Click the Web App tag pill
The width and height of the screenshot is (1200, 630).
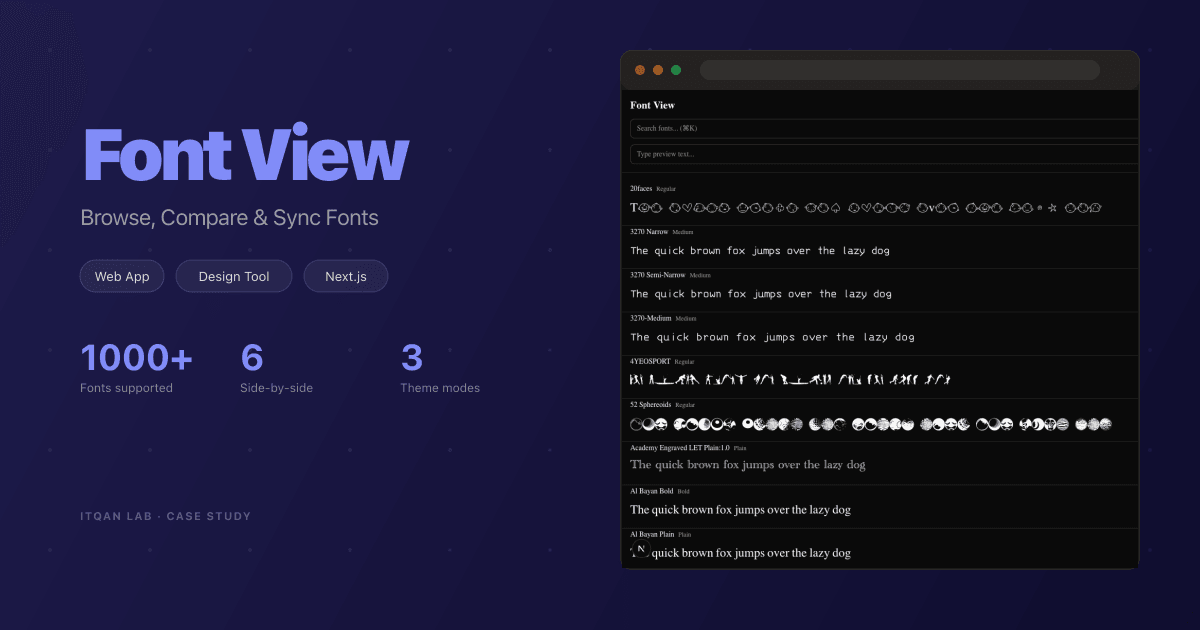pyautogui.click(x=121, y=276)
